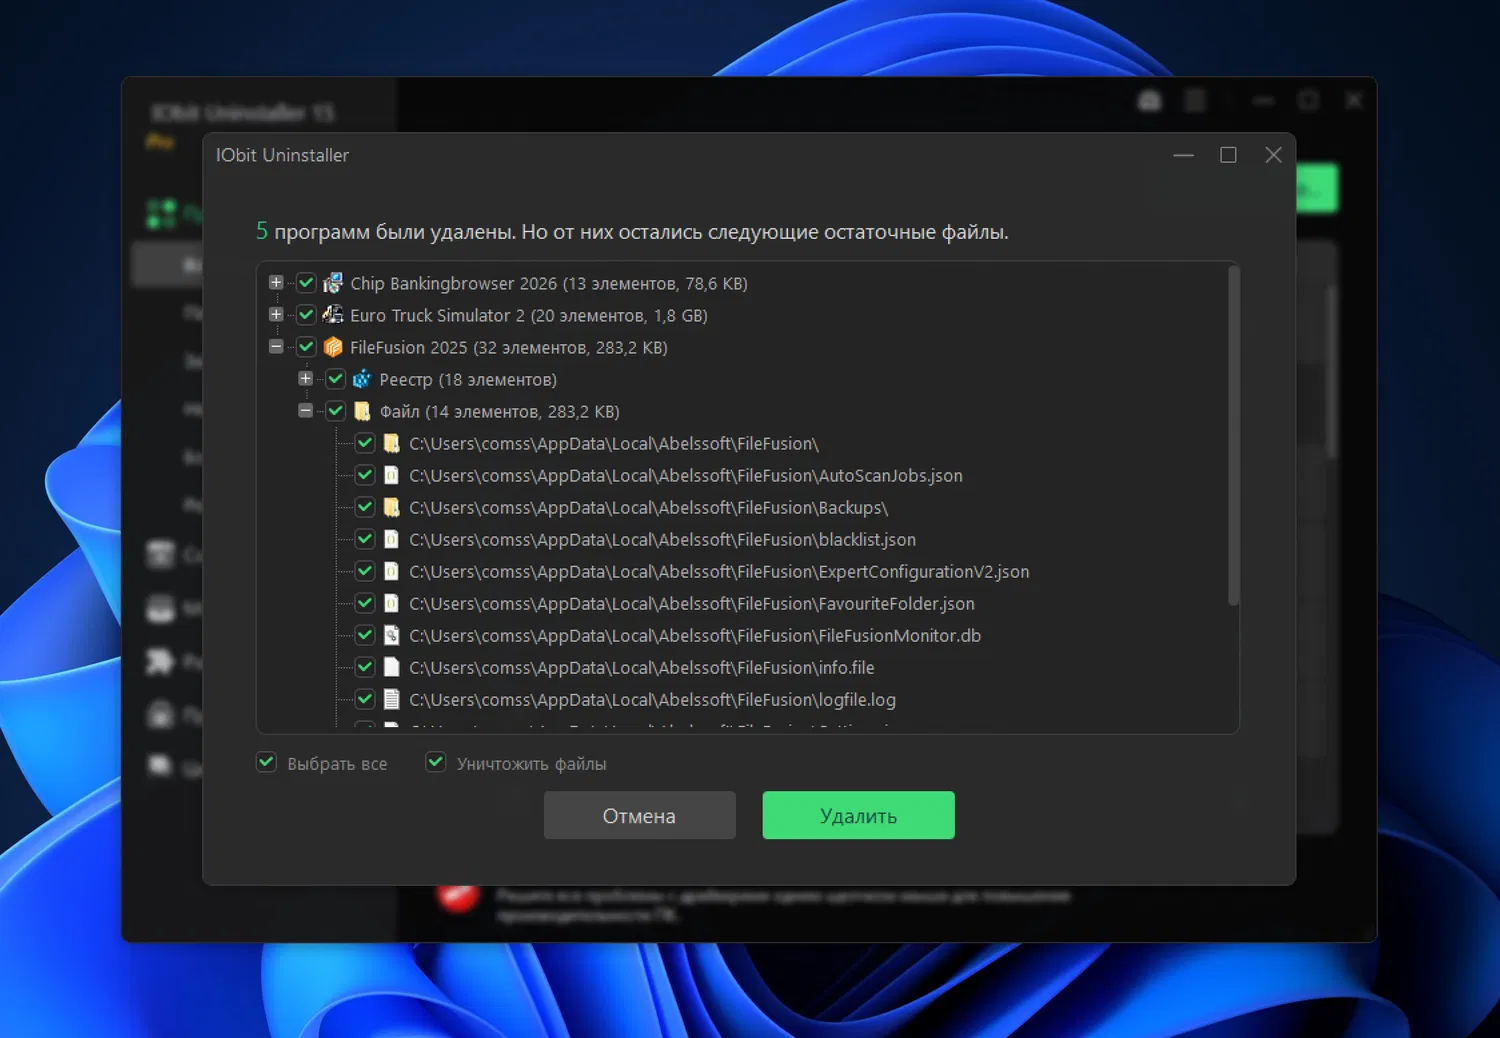The height and width of the screenshot is (1038, 1500).
Task: Click the file icon of AutoScanJobs.json
Action: [392, 476]
